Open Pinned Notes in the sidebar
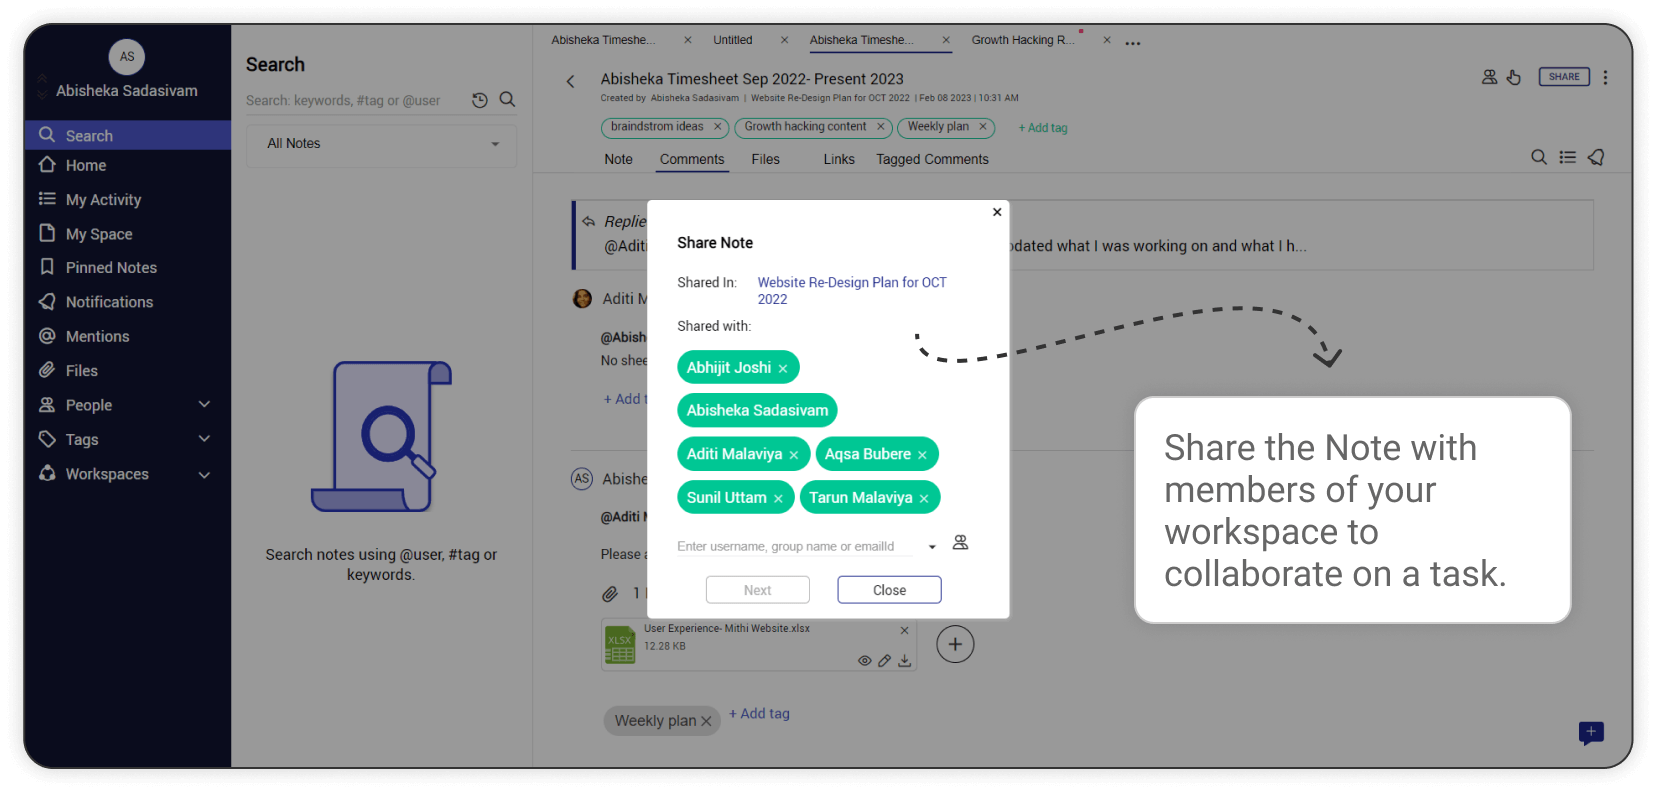The image size is (1655, 792). 111,268
